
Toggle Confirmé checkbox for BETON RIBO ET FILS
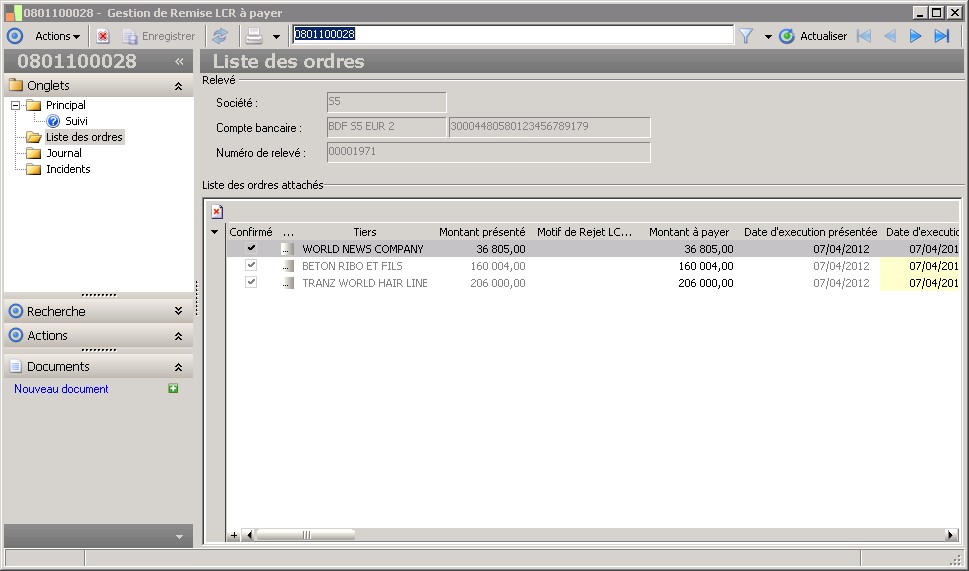251,265
